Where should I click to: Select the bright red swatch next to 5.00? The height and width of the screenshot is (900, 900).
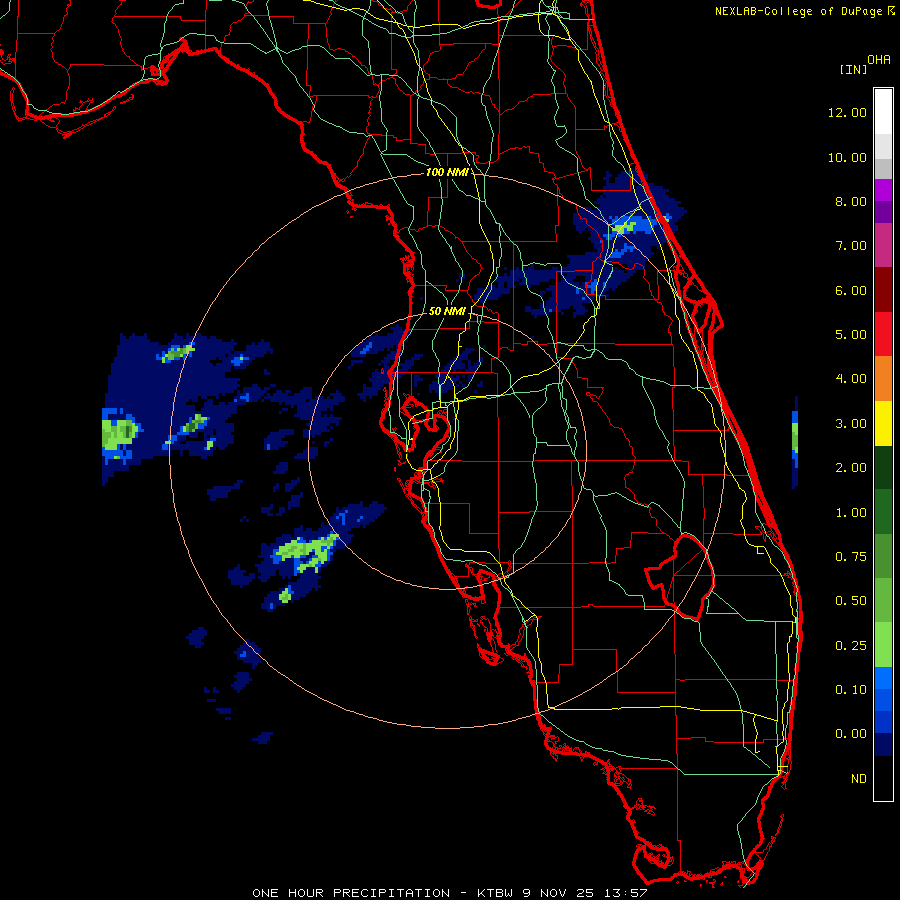pos(883,334)
